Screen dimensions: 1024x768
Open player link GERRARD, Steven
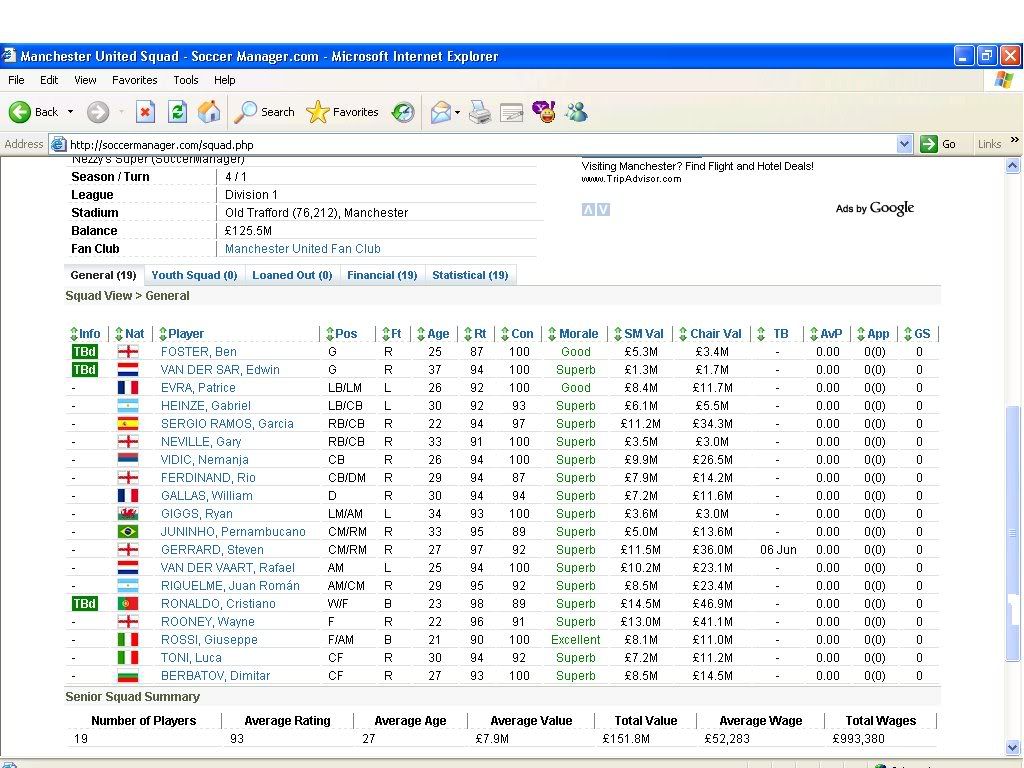click(x=212, y=550)
